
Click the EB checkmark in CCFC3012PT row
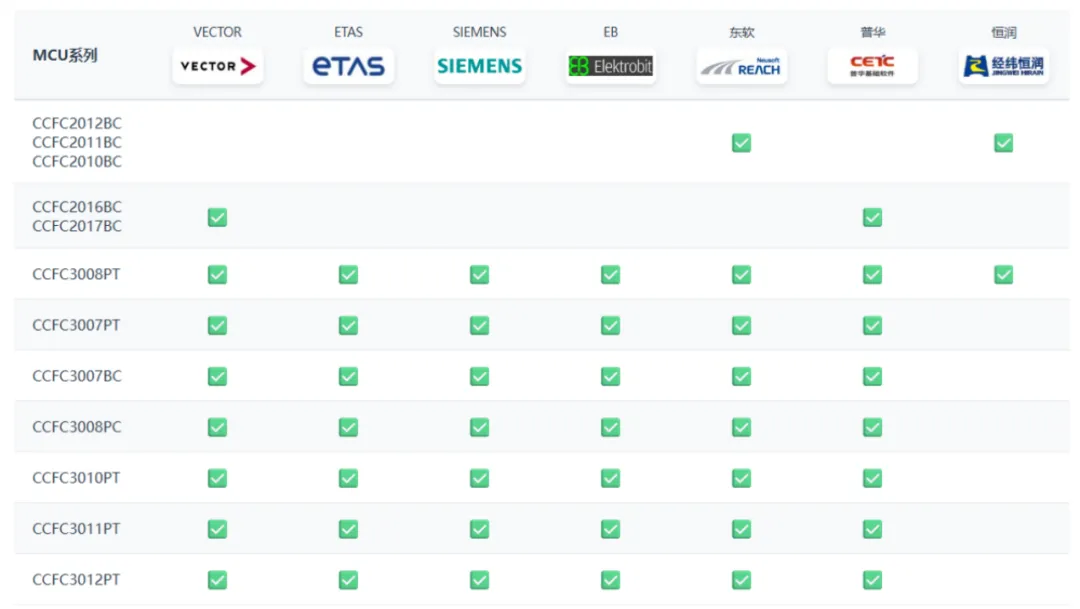click(610, 580)
